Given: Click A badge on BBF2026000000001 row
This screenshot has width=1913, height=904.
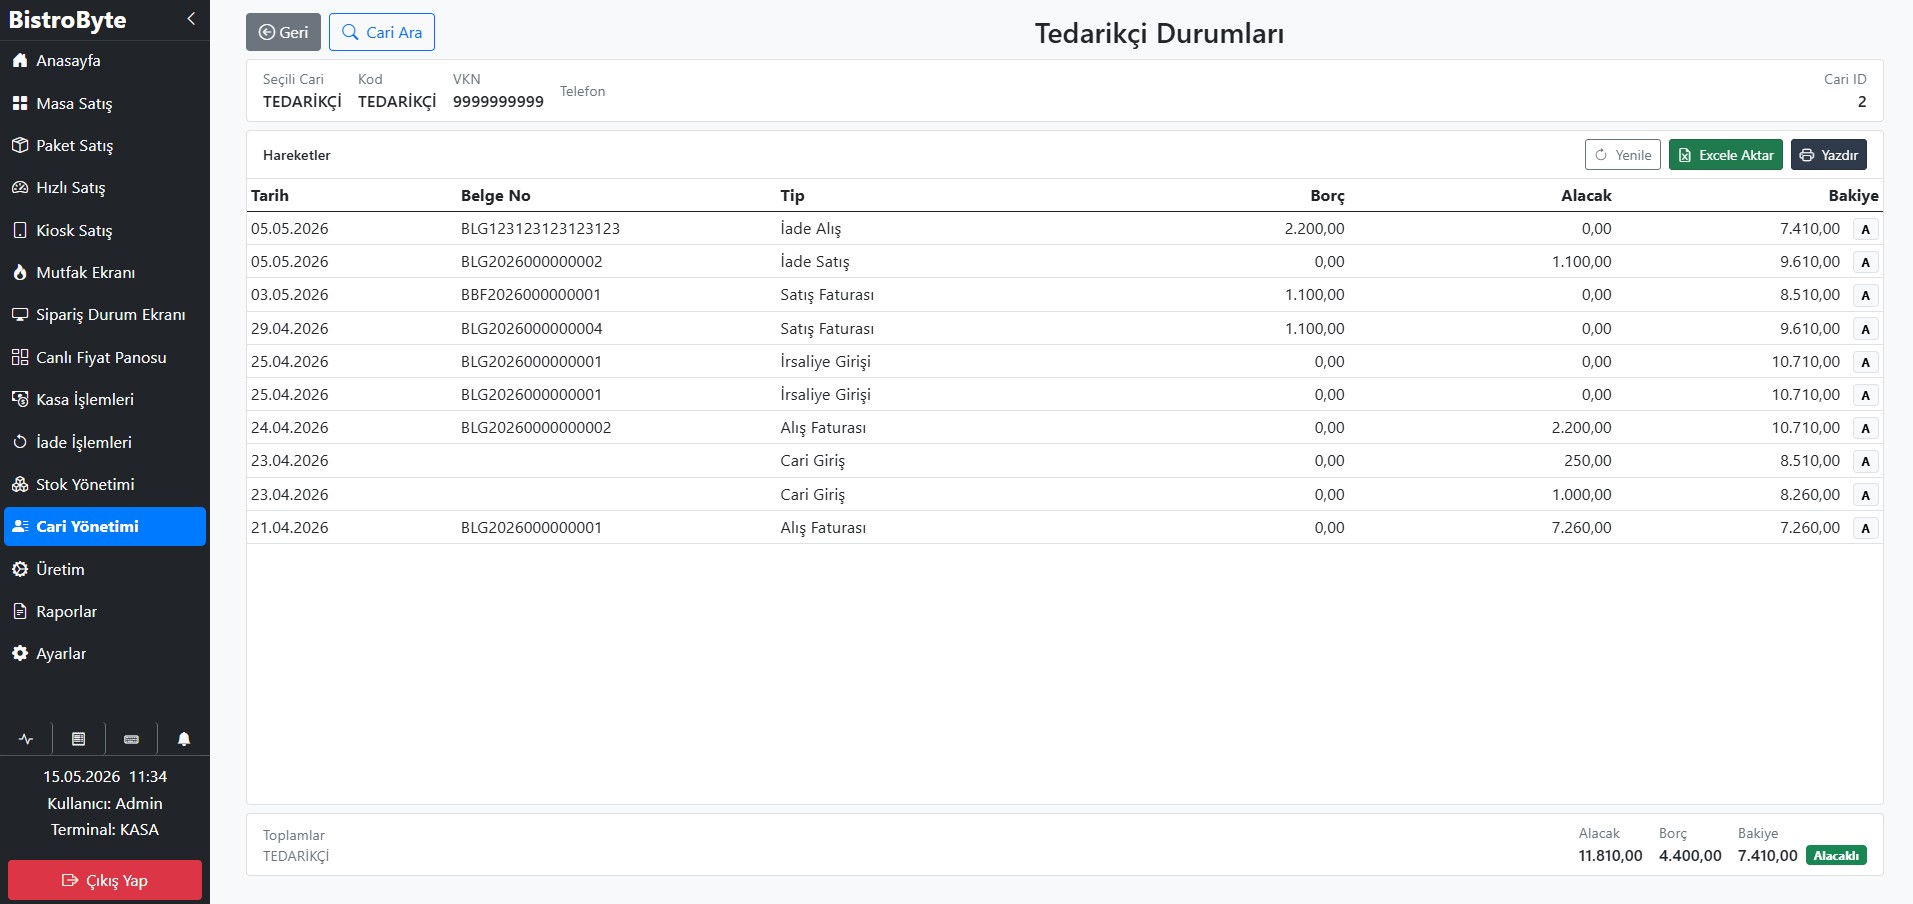Looking at the screenshot, I should (1865, 295).
